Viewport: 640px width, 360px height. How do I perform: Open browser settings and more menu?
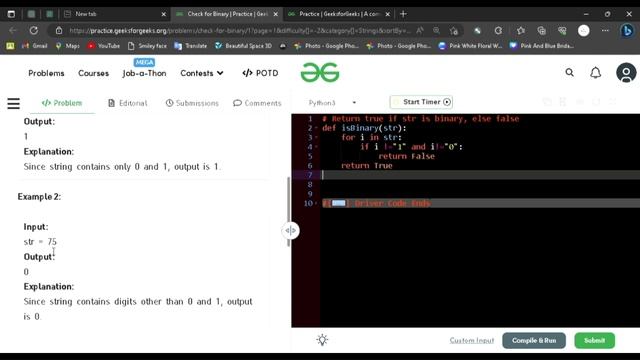point(605,31)
